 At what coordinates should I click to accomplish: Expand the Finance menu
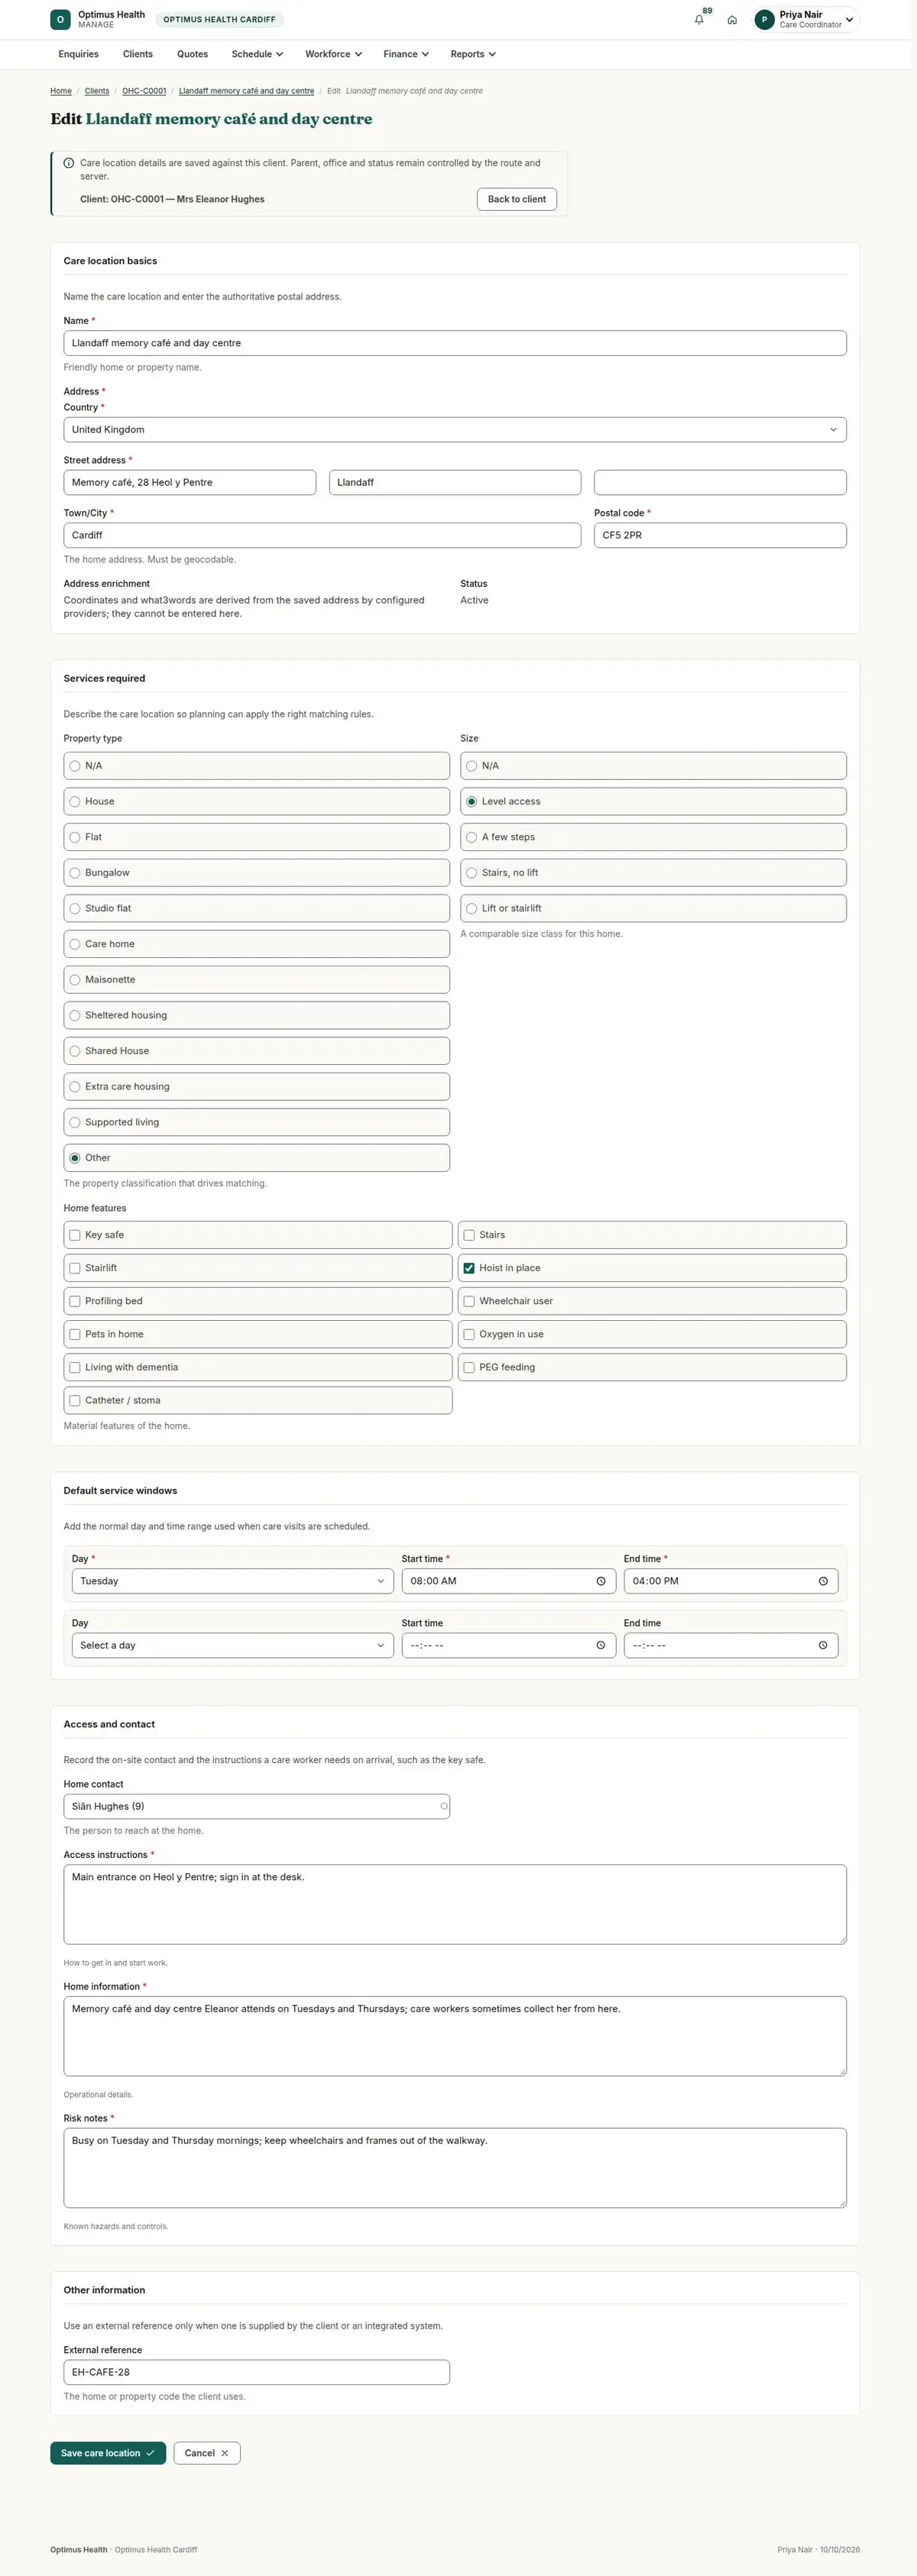pyautogui.click(x=406, y=54)
